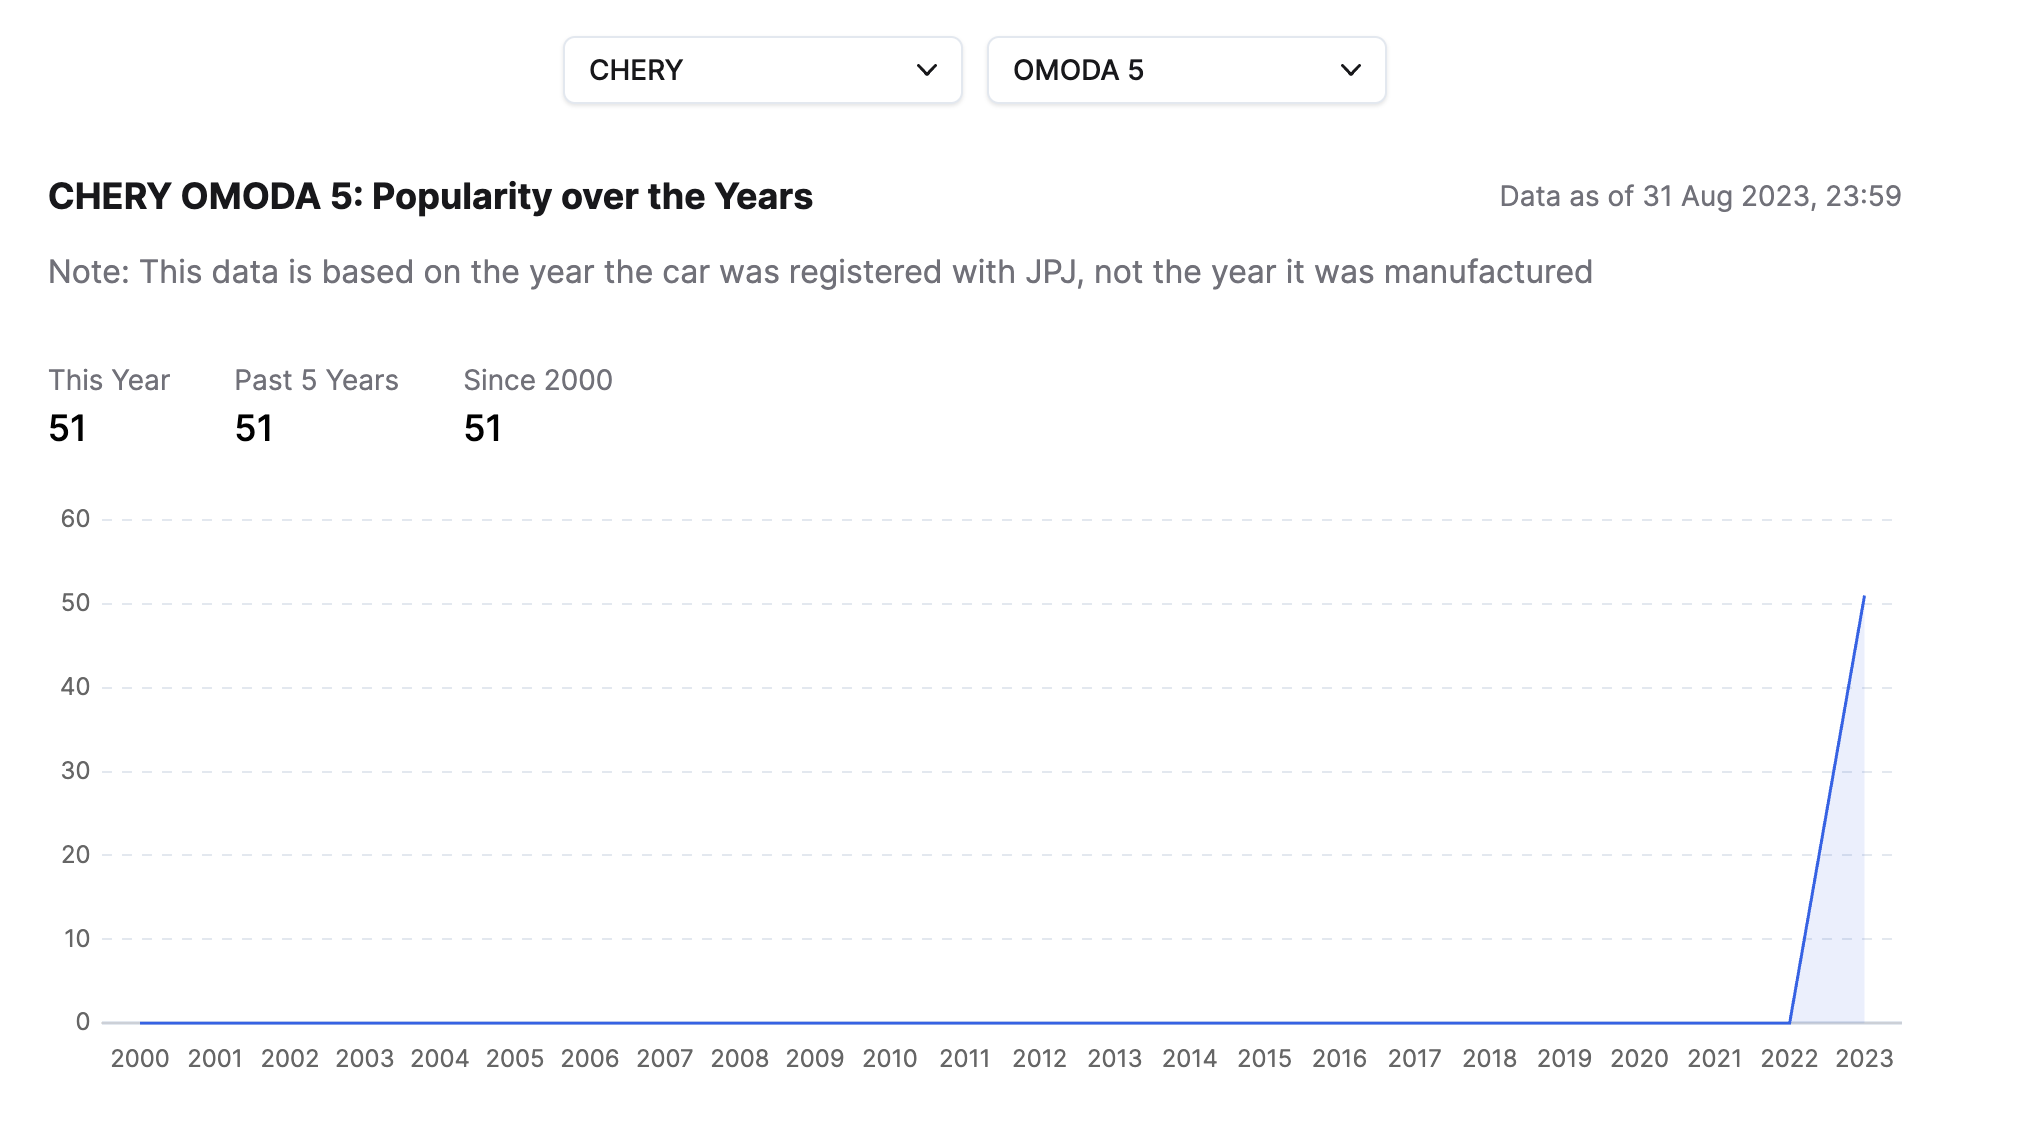Click the chevron arrow in OMODA 5 selector
Screen dimensions: 2038x1126
point(1351,70)
